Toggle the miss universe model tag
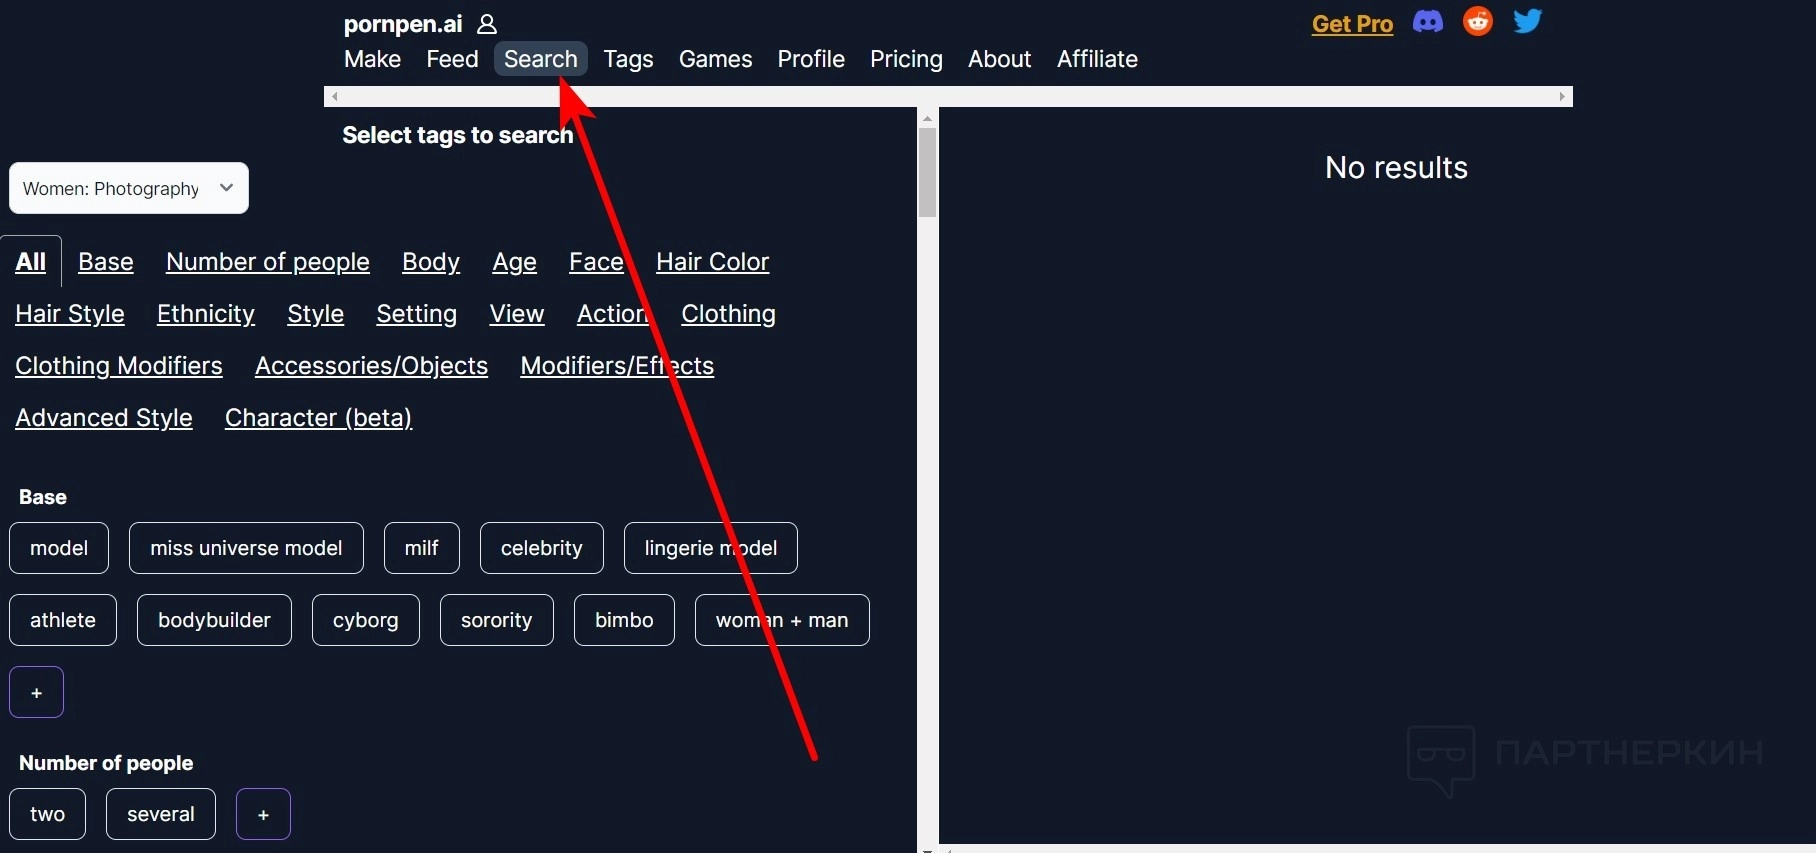1816x853 pixels. coord(246,548)
